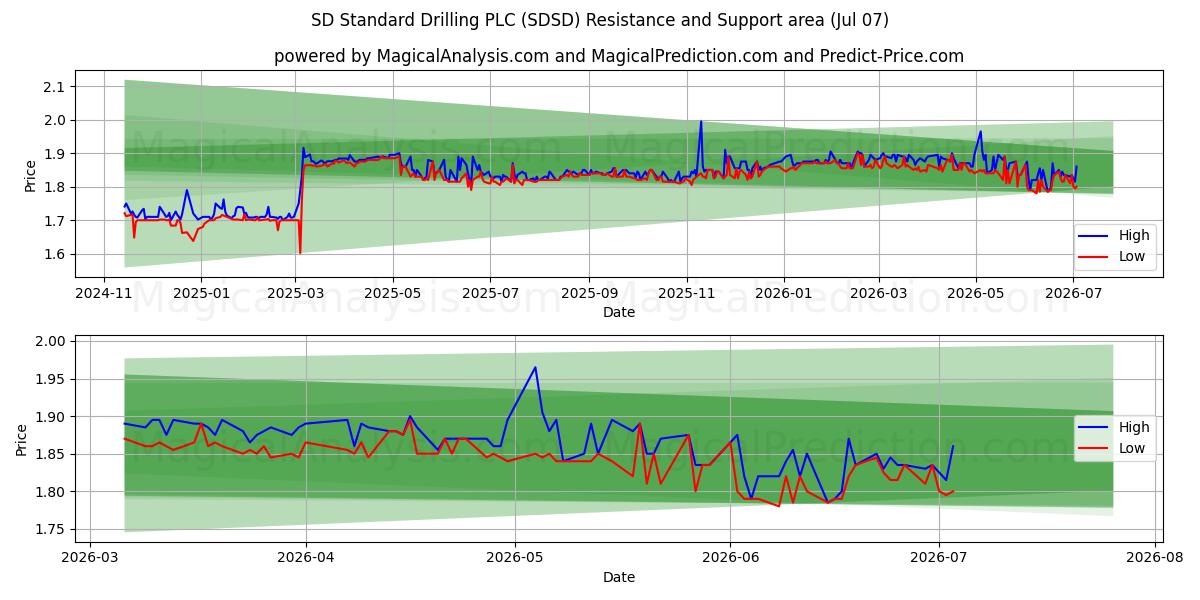Click the '2026-05' label on the top chart x-axis
The height and width of the screenshot is (600, 1200).
tap(976, 296)
